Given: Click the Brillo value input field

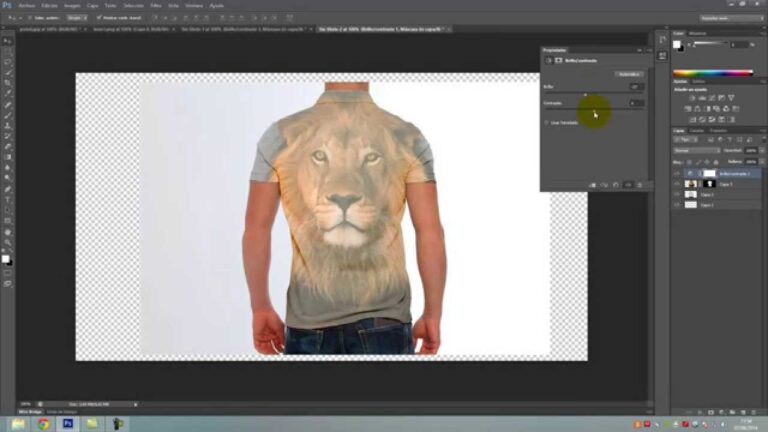Looking at the screenshot, I should pyautogui.click(x=636, y=87).
